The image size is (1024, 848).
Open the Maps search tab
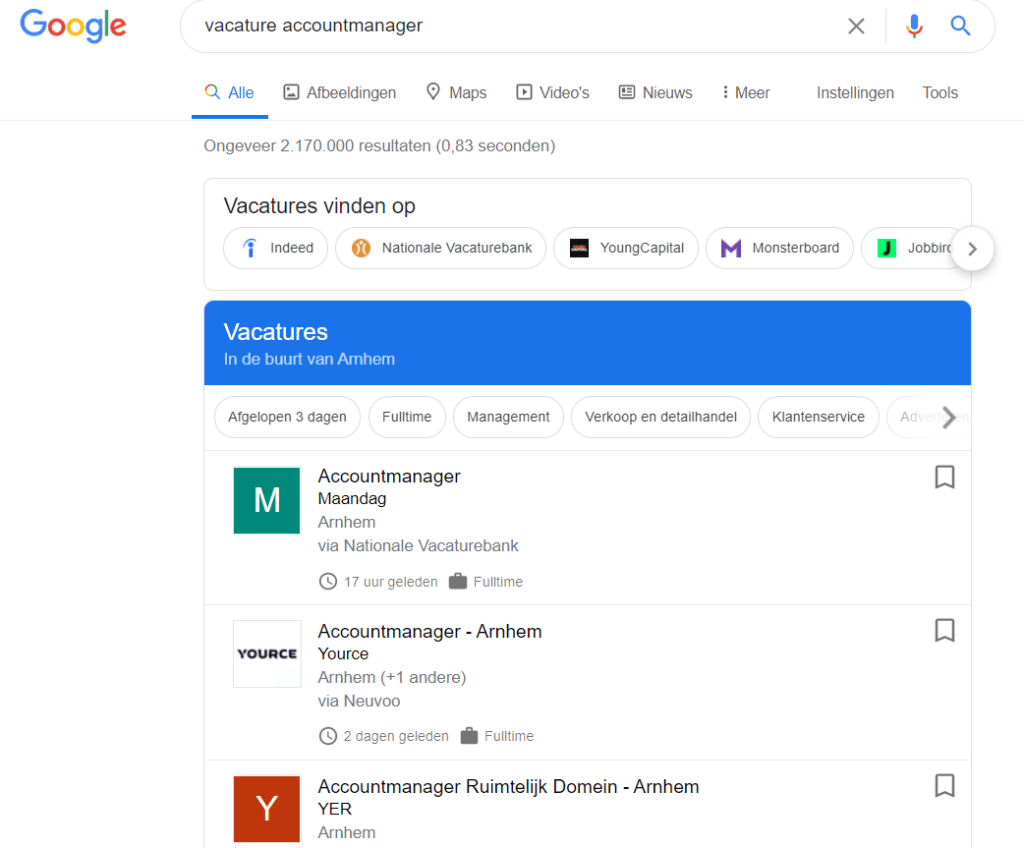[456, 93]
